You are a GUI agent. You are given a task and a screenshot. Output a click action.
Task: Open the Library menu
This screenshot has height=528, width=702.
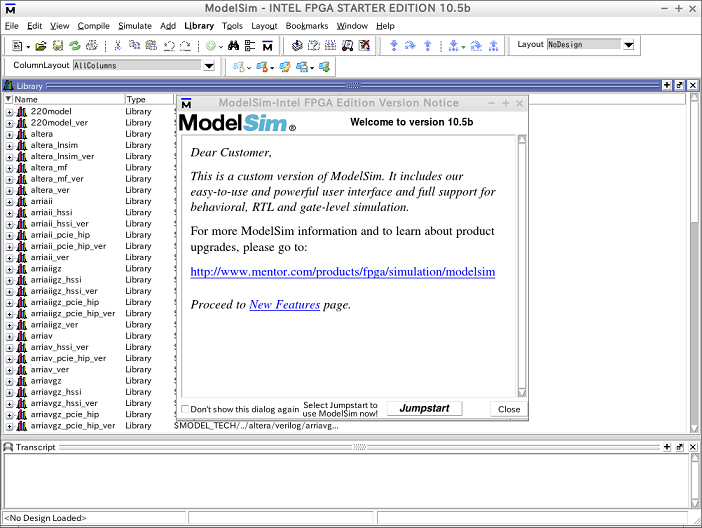point(199,26)
